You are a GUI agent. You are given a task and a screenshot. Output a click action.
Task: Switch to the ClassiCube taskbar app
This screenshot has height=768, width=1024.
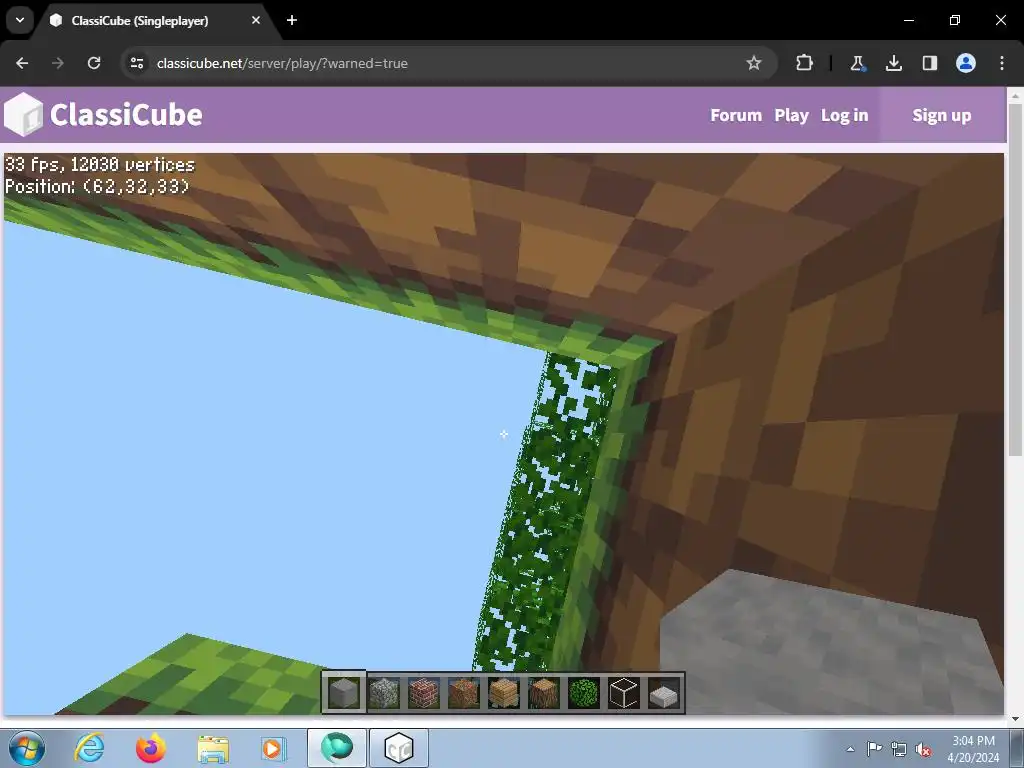click(x=399, y=748)
